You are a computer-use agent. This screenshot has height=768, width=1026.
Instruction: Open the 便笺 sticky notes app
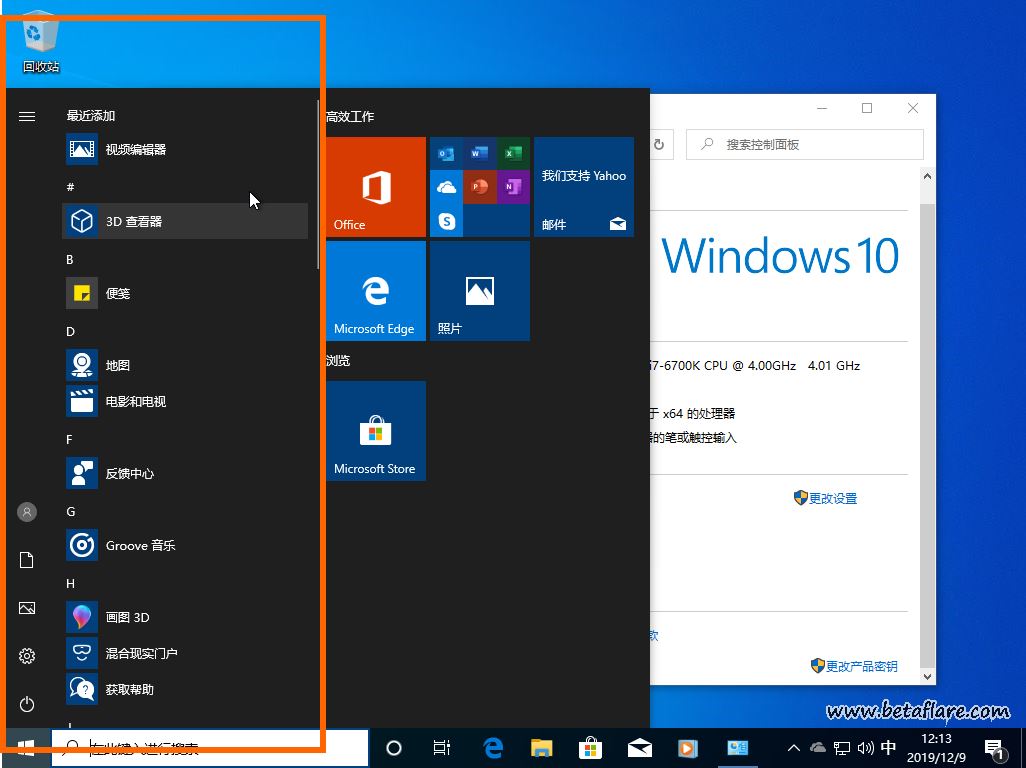[118, 294]
